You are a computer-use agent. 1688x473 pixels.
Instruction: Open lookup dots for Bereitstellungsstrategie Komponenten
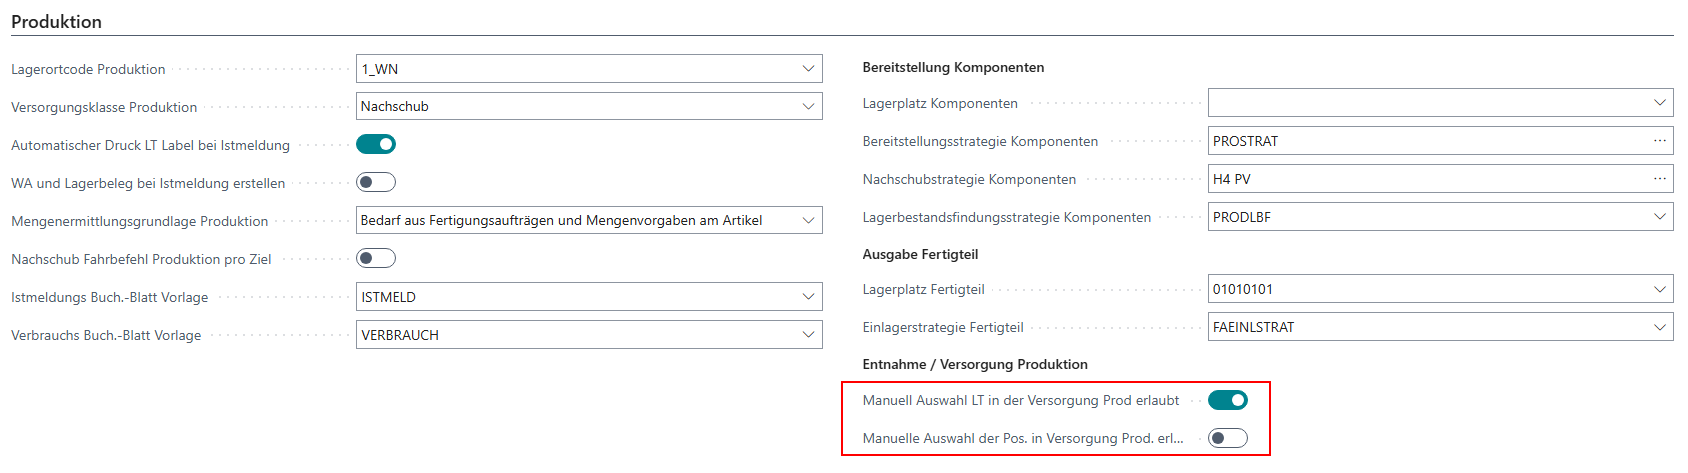(1660, 141)
